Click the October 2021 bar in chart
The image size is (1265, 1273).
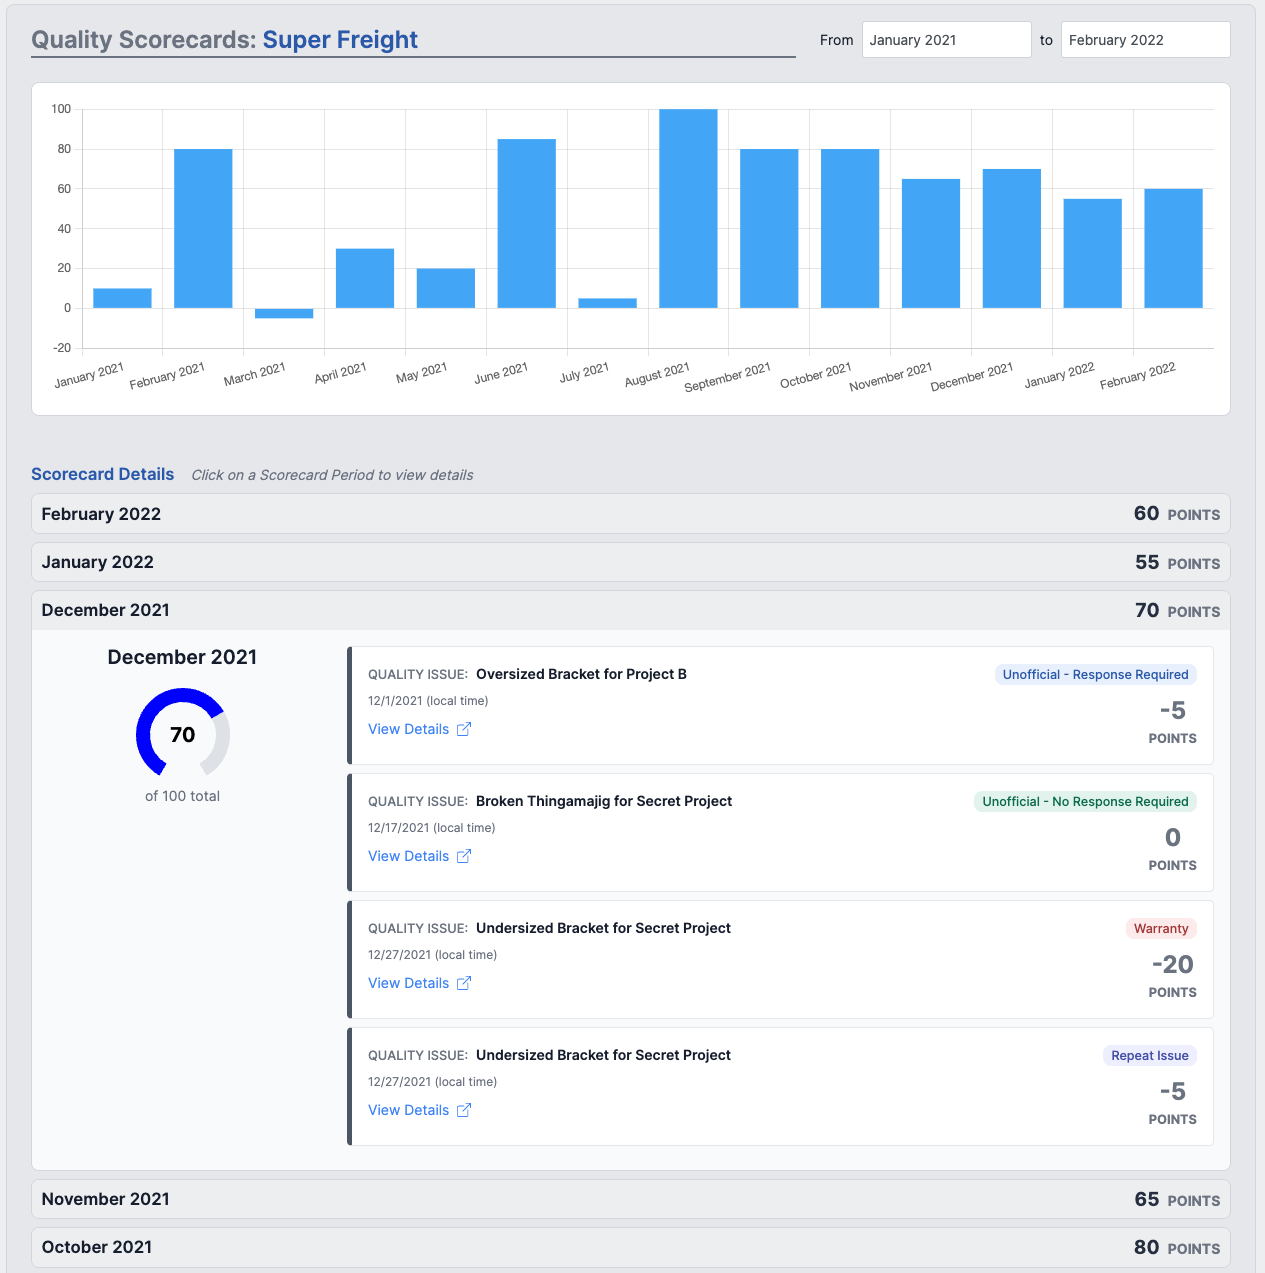click(850, 228)
